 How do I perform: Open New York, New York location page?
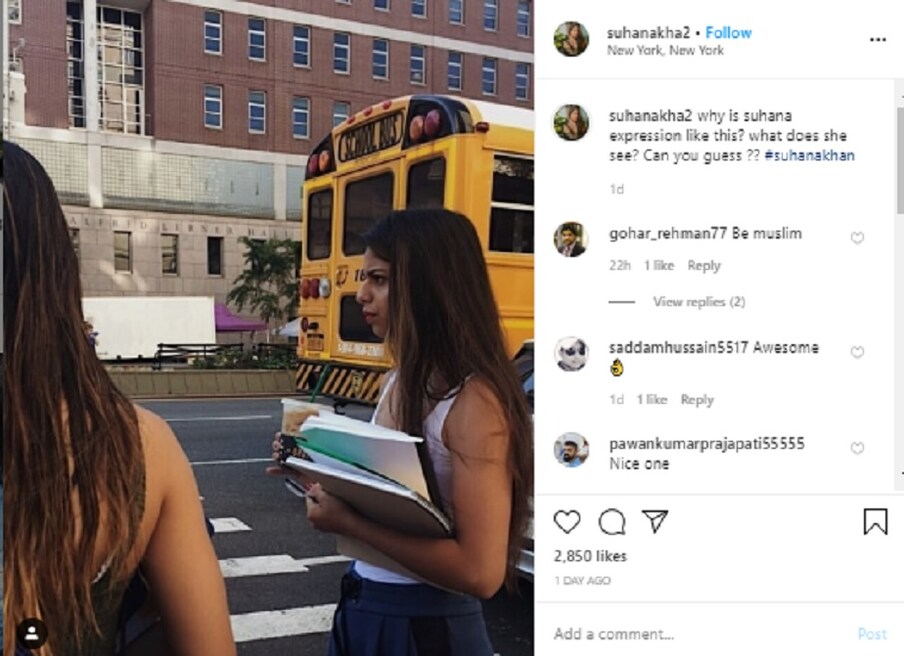(665, 50)
